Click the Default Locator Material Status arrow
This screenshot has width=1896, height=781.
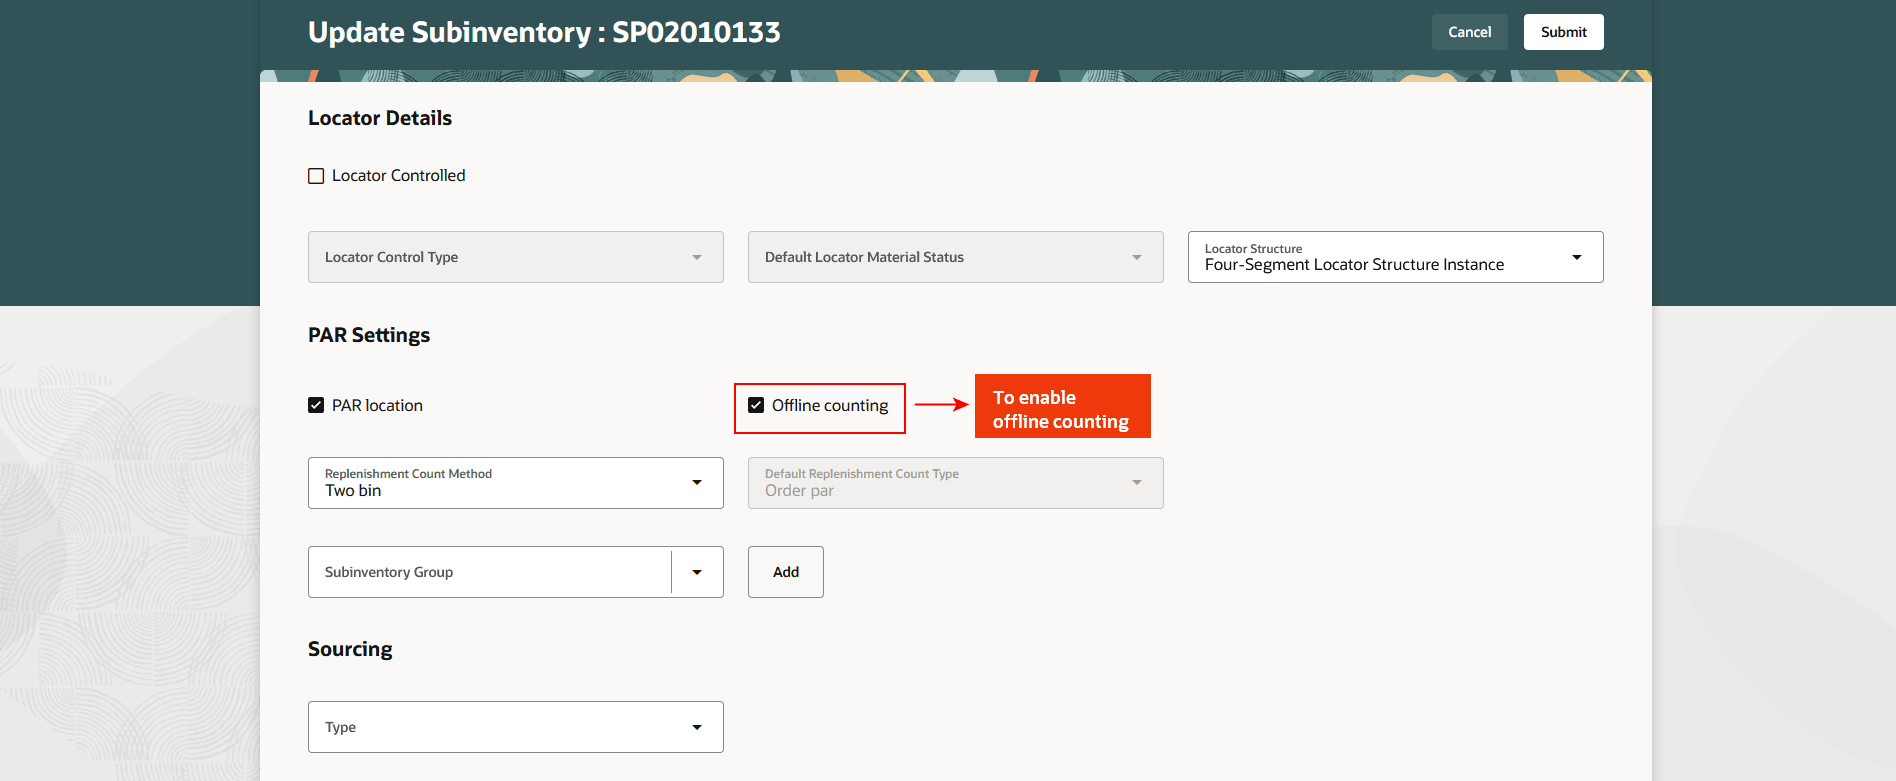1137,257
